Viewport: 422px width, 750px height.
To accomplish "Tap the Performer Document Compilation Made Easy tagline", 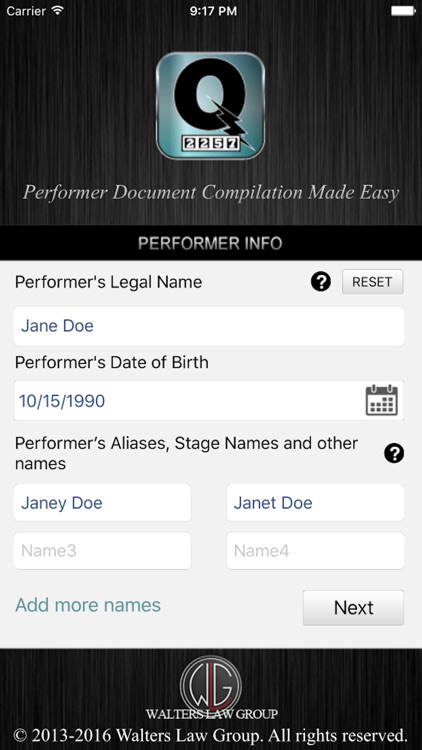I will pyautogui.click(x=211, y=192).
